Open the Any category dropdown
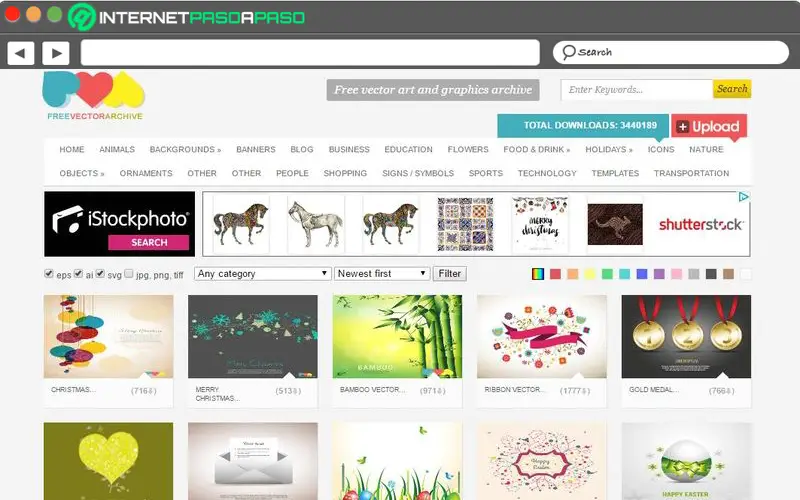This screenshot has width=800, height=500. (x=263, y=274)
